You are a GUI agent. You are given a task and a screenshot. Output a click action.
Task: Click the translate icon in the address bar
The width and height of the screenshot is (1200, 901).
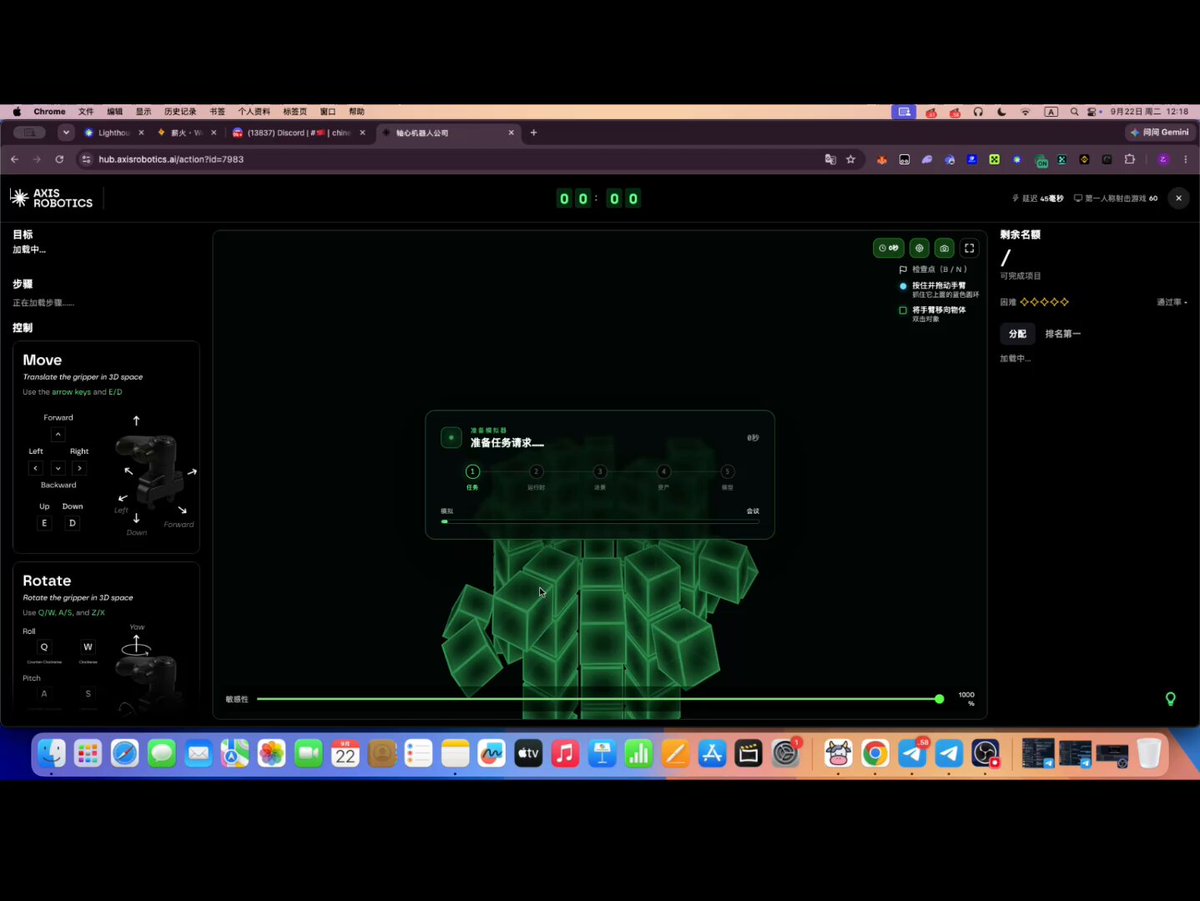(830, 159)
